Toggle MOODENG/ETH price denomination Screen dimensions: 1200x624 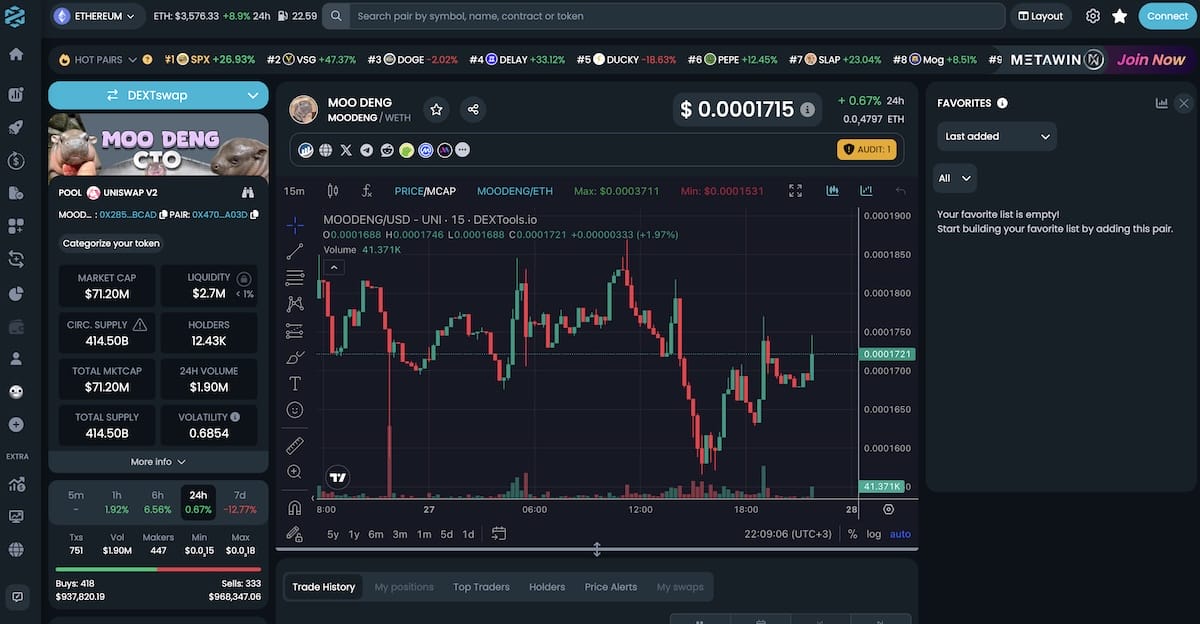coord(515,191)
